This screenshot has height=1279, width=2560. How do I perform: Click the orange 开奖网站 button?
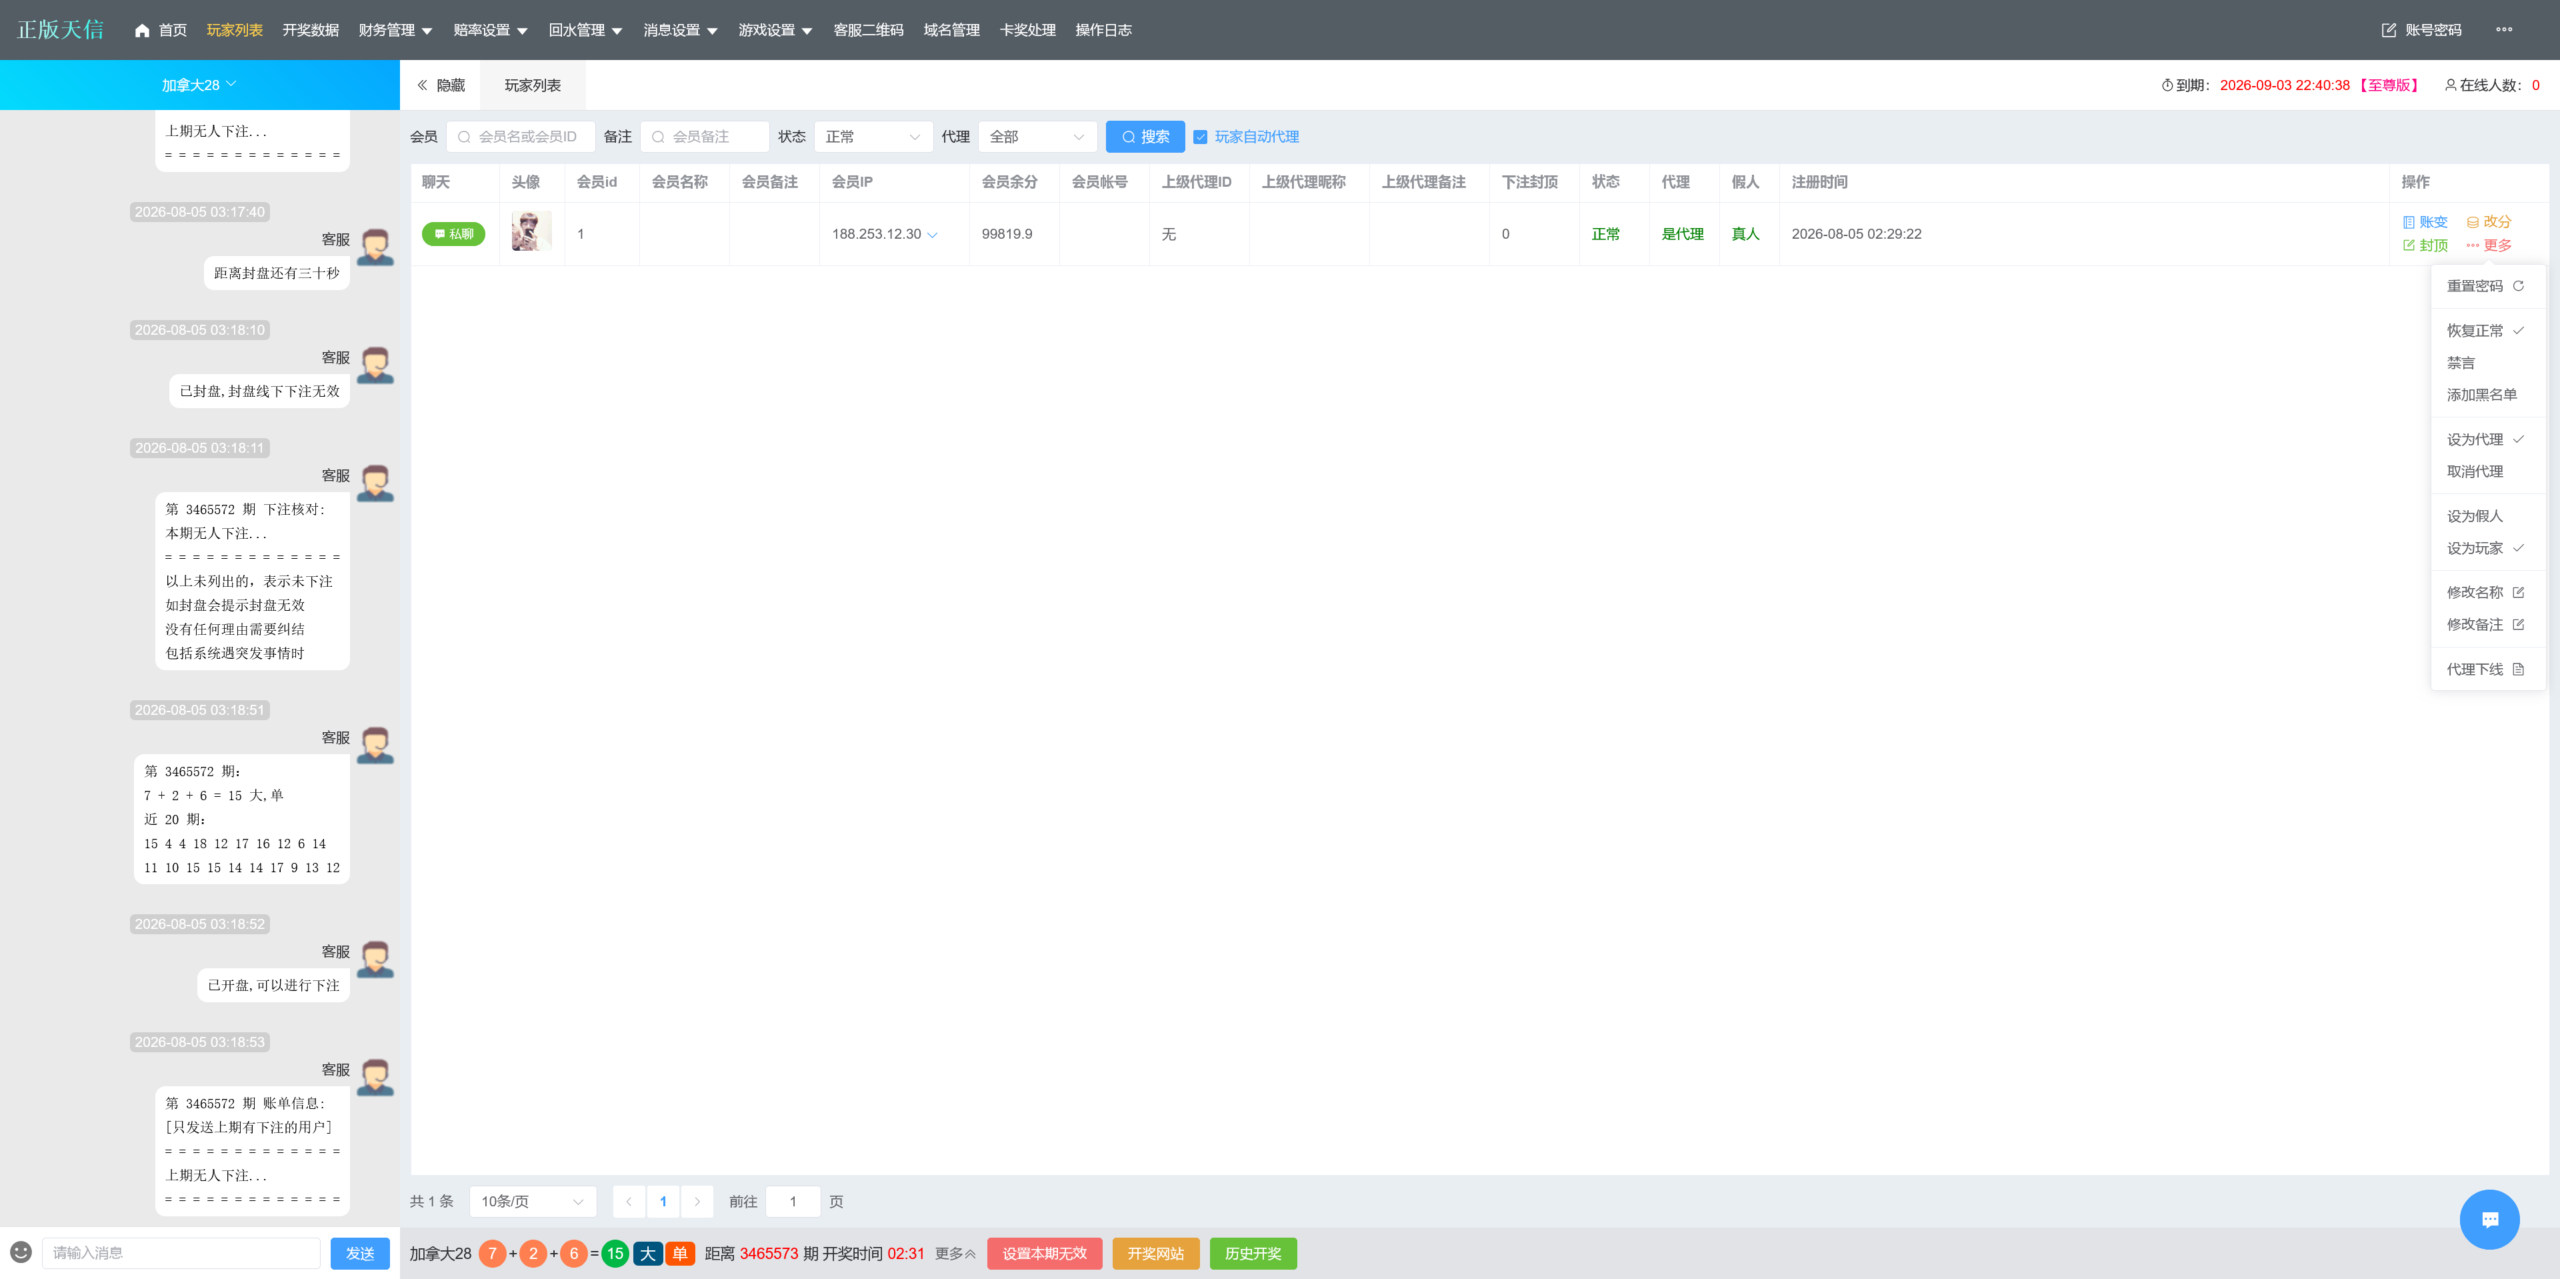pos(1155,1253)
